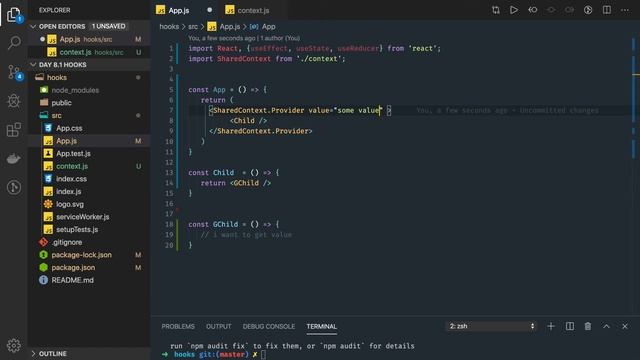The width and height of the screenshot is (640, 360).
Task: Open App.js in Open Editors list
Action: pos(89,39)
